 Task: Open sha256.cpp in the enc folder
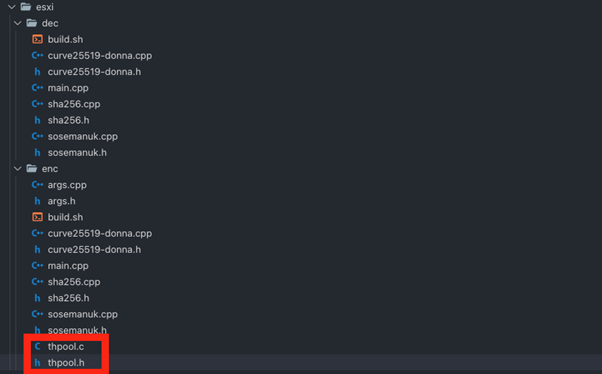pyautogui.click(x=74, y=282)
